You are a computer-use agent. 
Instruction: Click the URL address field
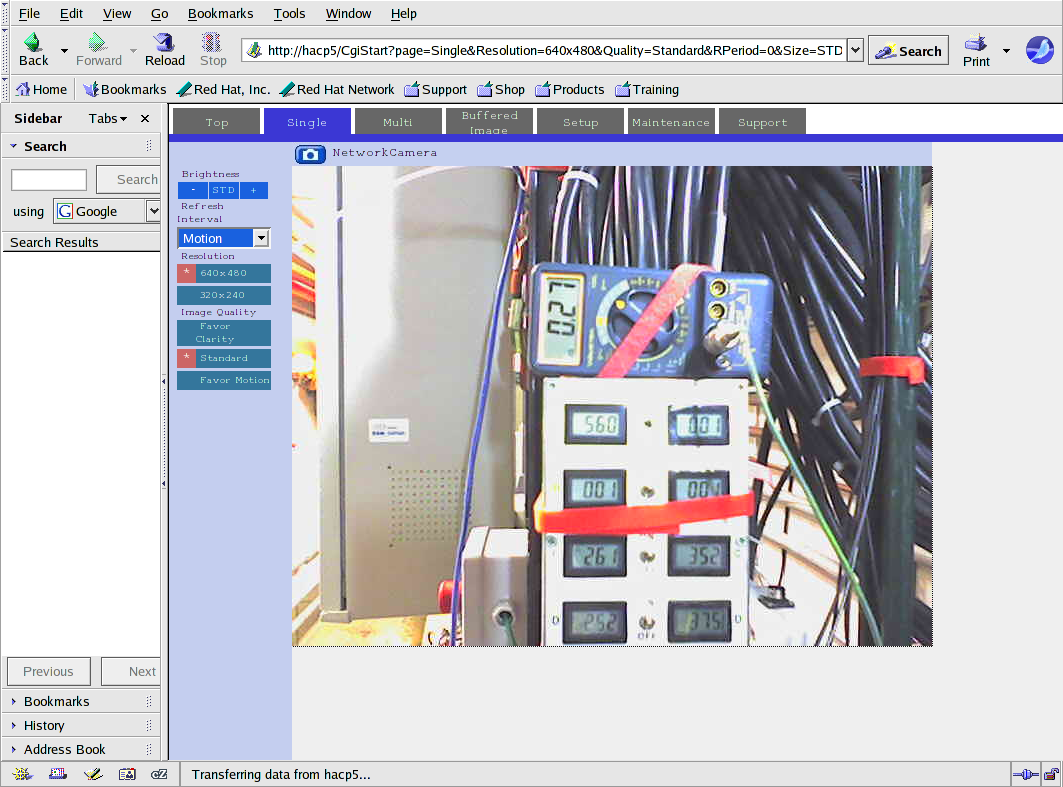pos(555,50)
